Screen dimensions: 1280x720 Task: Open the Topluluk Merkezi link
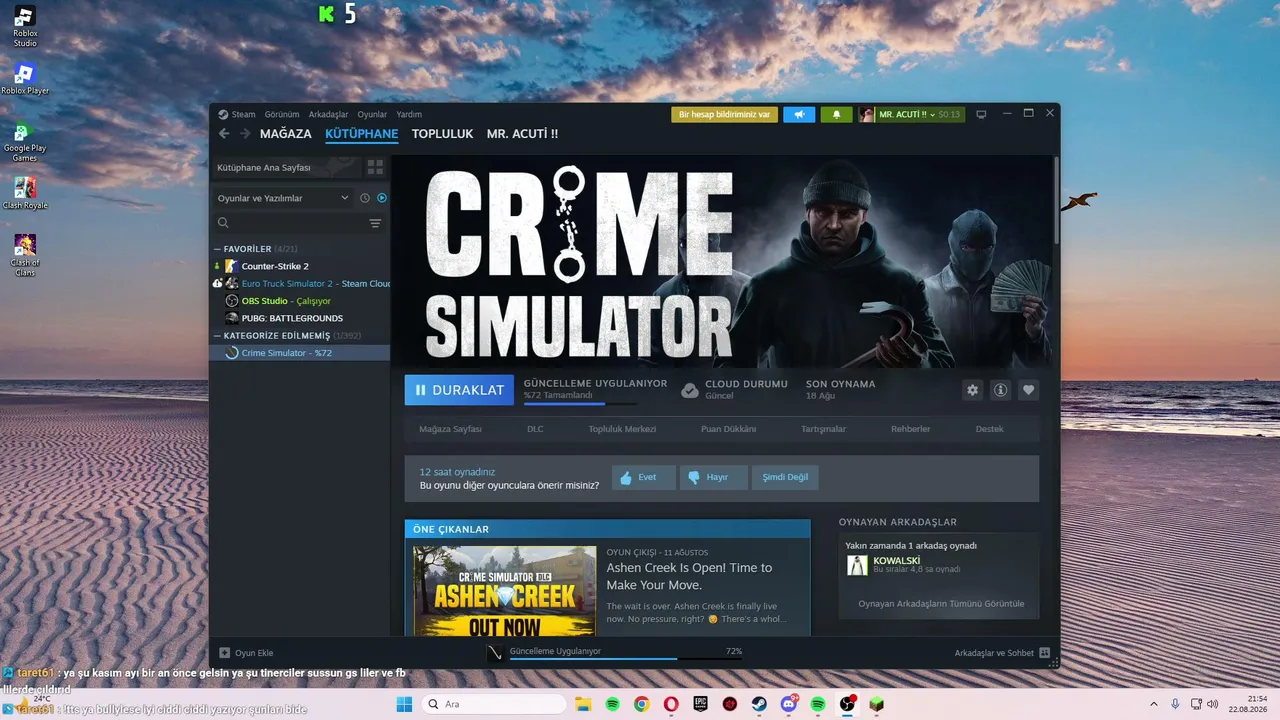click(622, 429)
